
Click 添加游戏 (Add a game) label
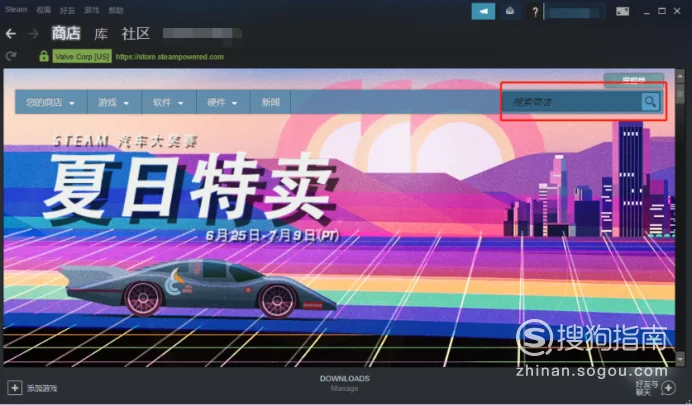42,388
